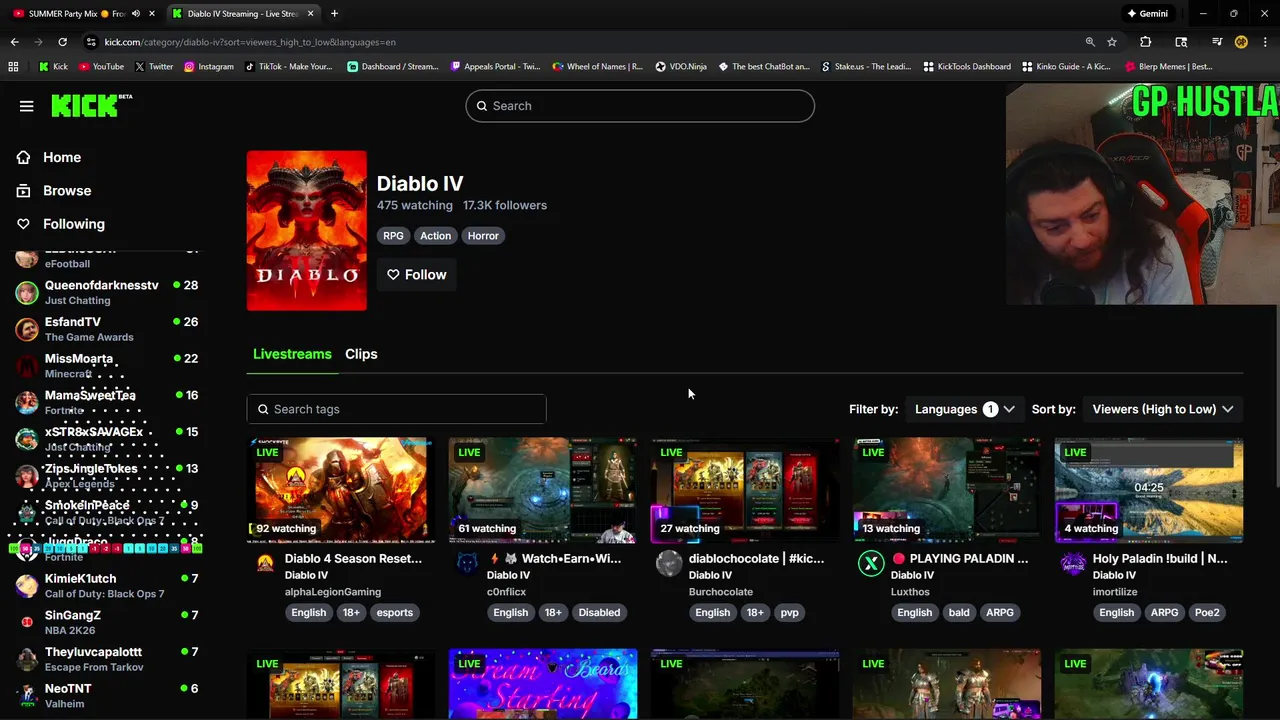This screenshot has width=1280, height=720.
Task: Click imortilize channel avatar
Action: (1073, 564)
